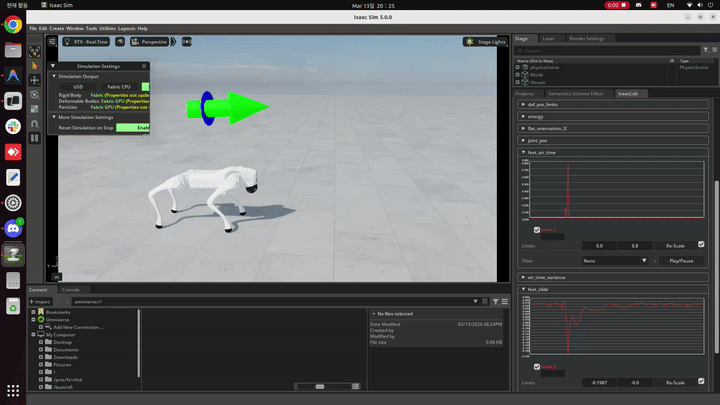720x405 pixels.
Task: Click Re-Scale in feet_air_time limits
Action: 675,246
